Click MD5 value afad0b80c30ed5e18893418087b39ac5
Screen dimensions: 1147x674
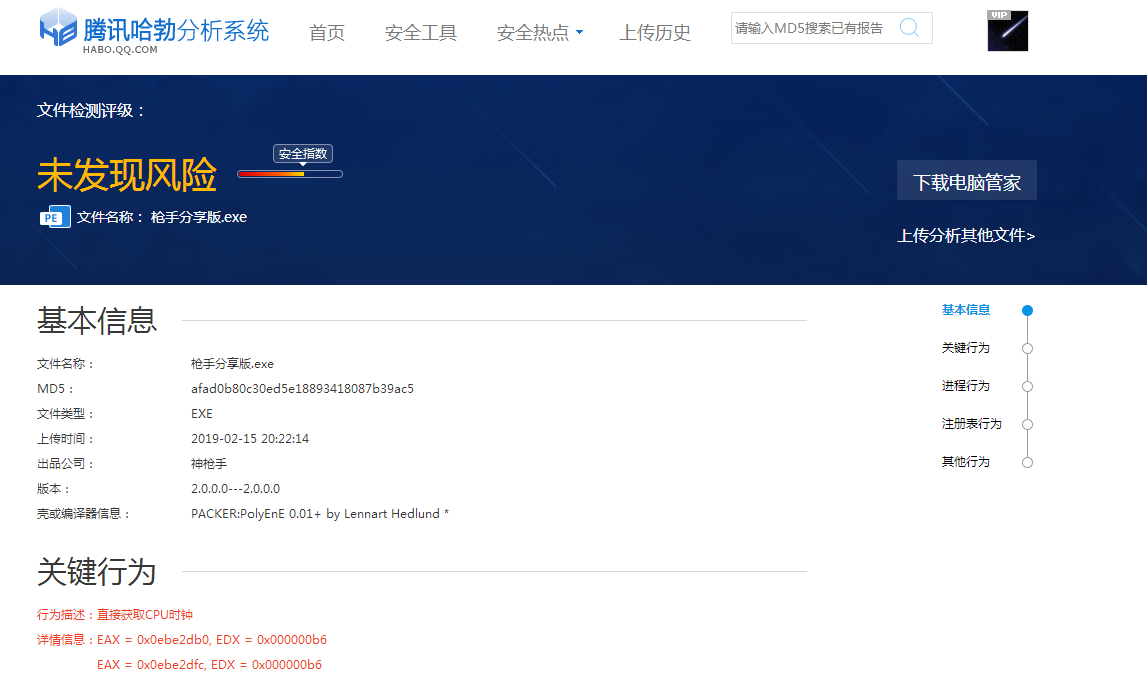click(302, 389)
